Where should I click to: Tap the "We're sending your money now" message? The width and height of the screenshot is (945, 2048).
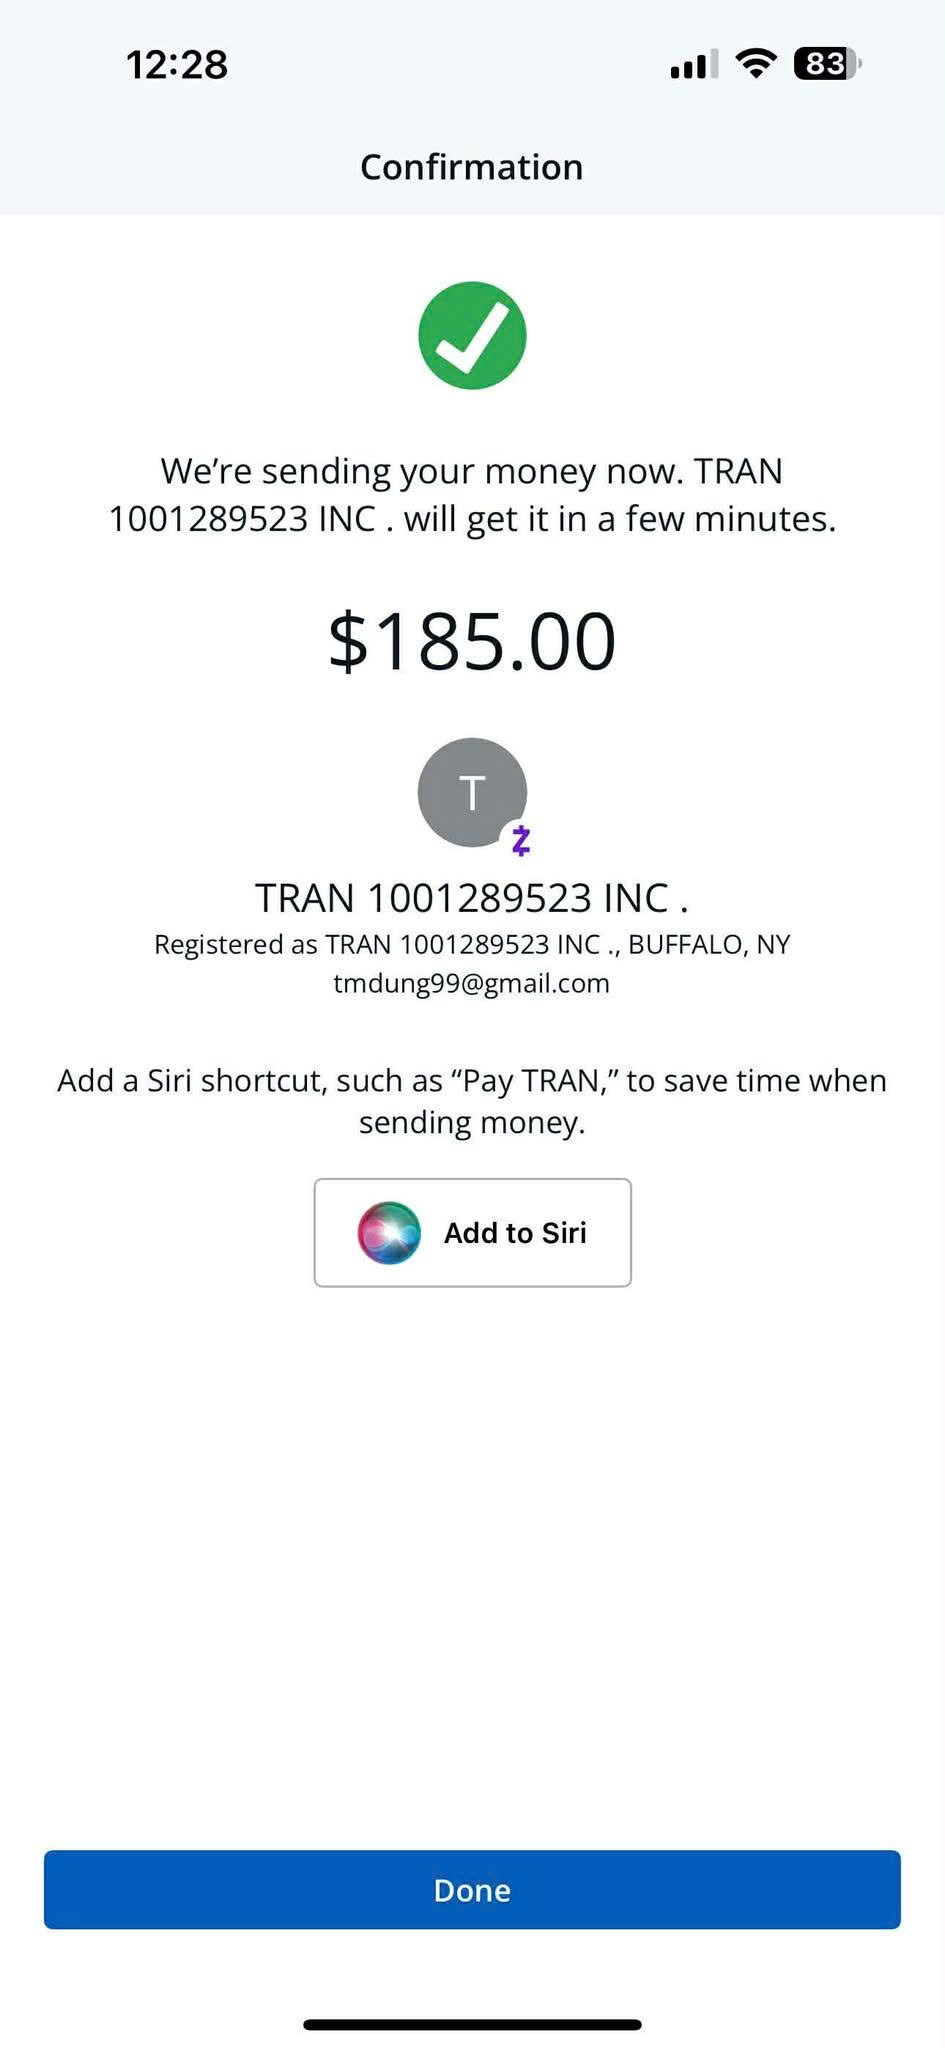pyautogui.click(x=471, y=471)
